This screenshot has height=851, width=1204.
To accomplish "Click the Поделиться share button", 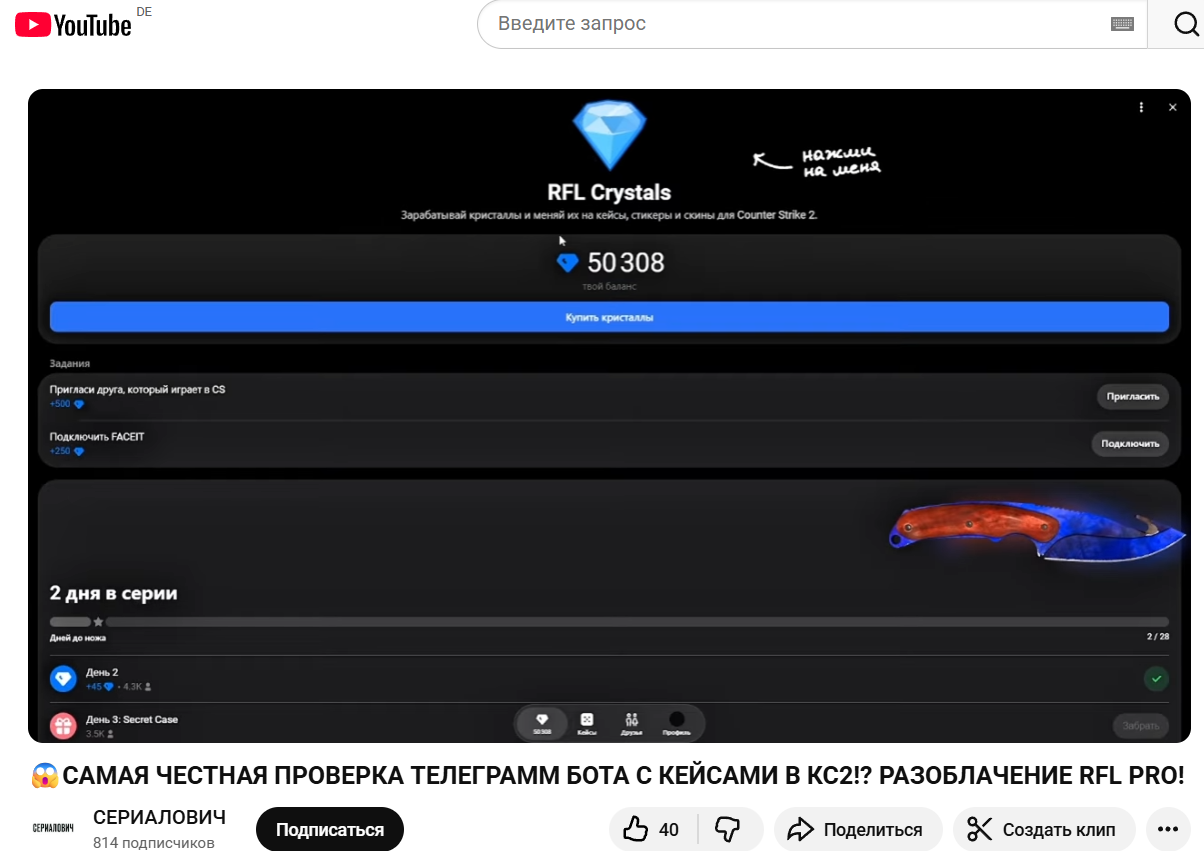I will pyautogui.click(x=858, y=829).
